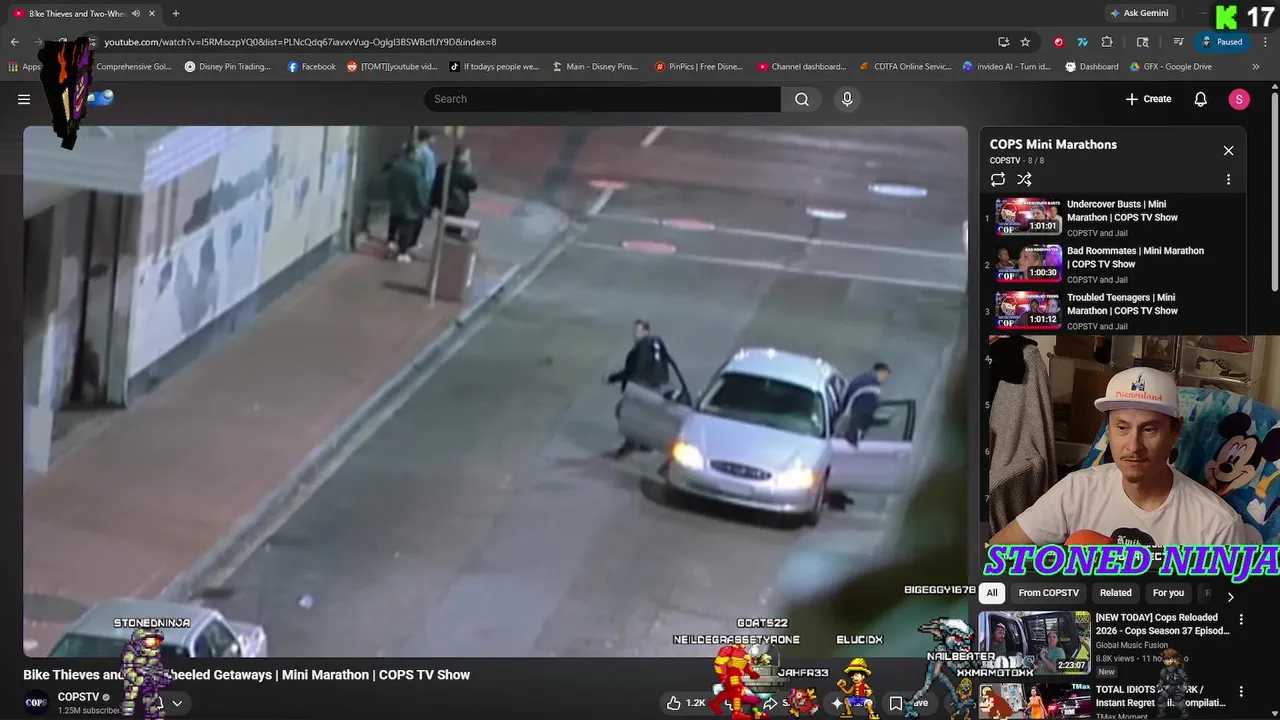Select the Related filter chip
The height and width of the screenshot is (720, 1280).
1116,593
